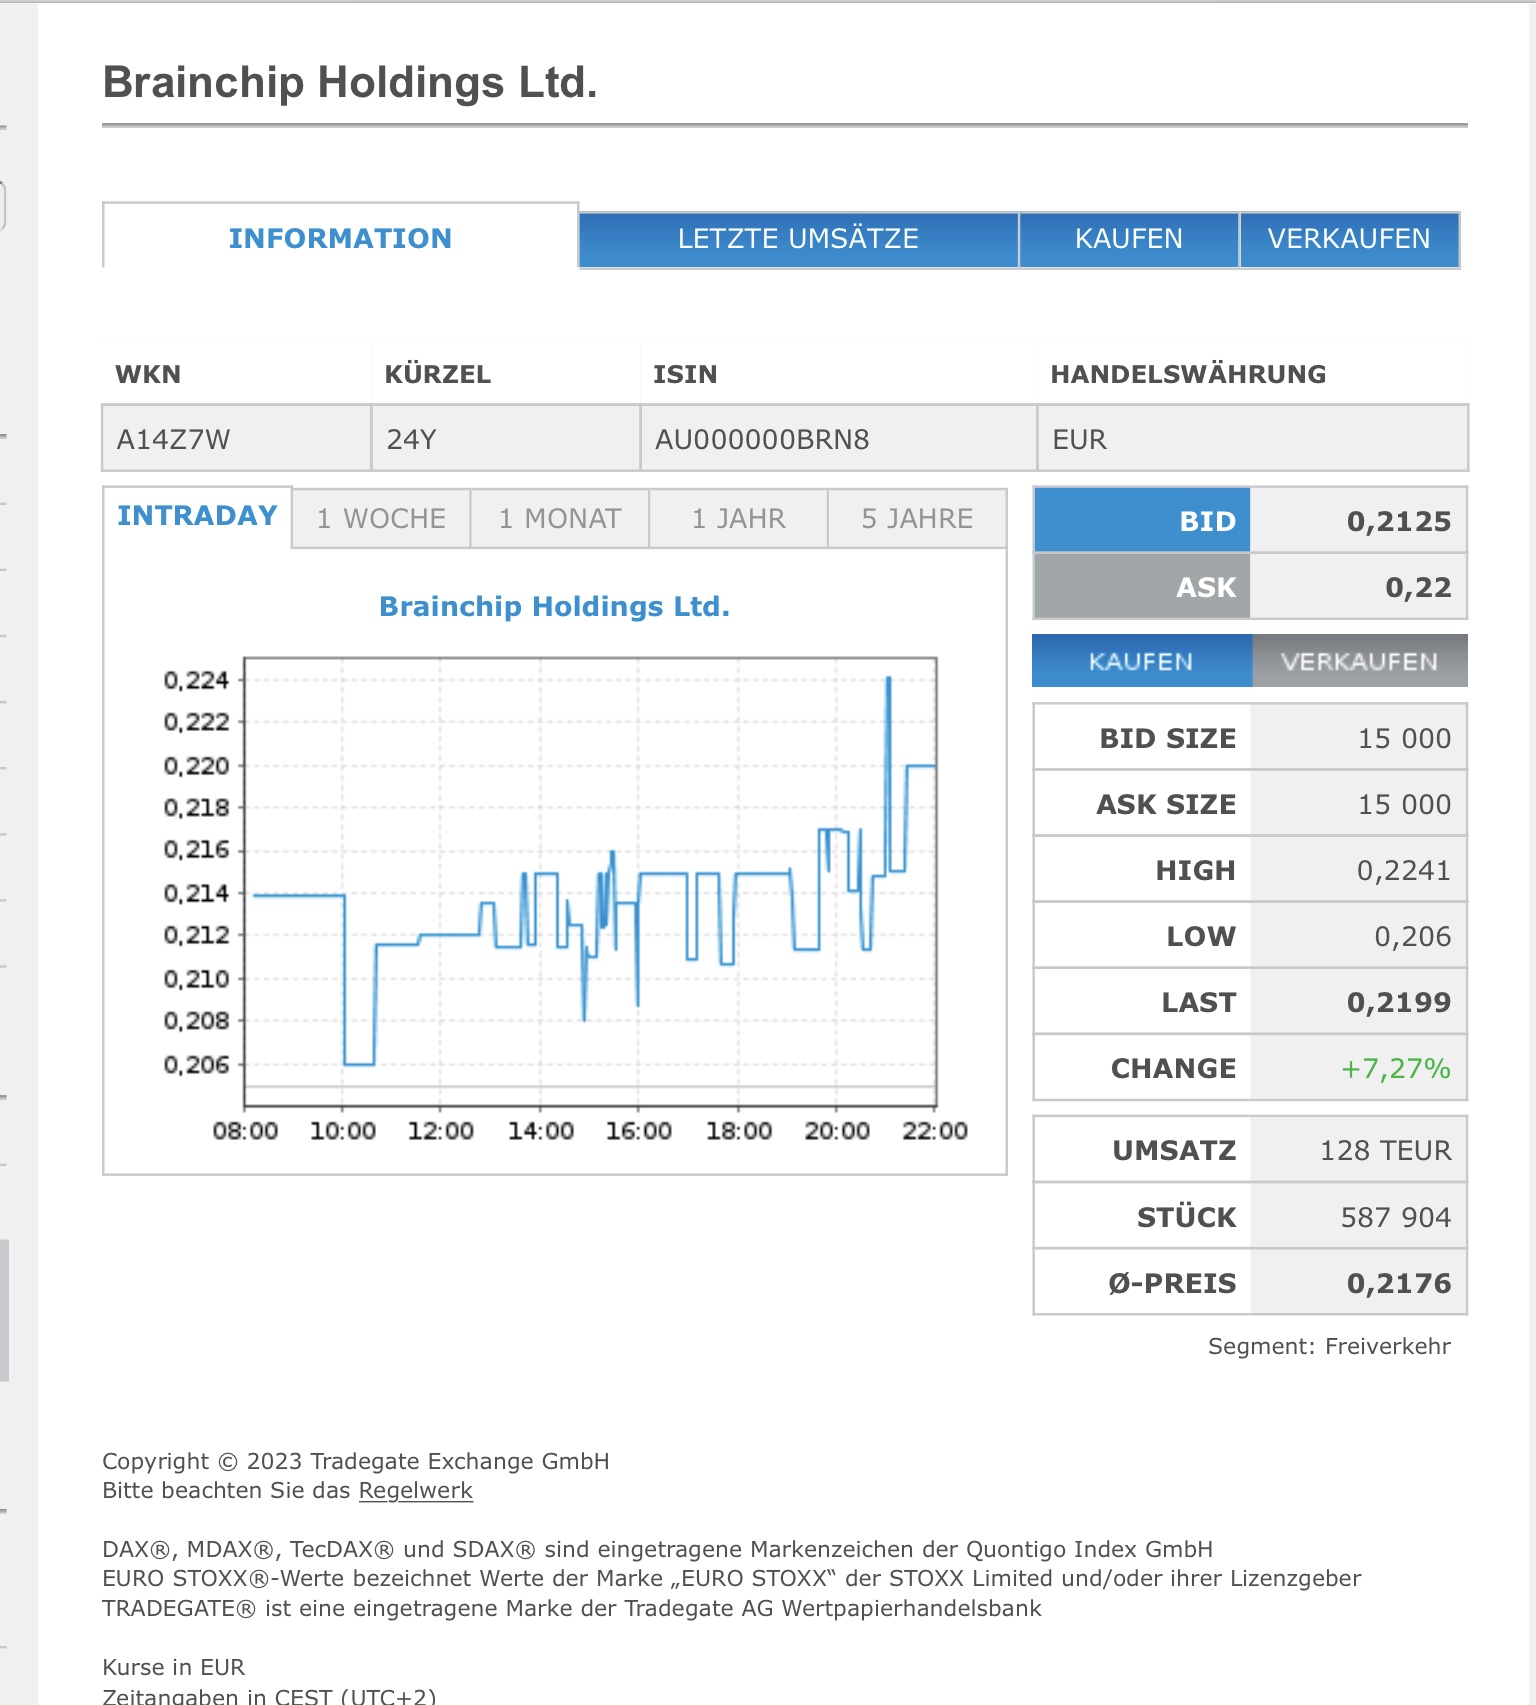Show the 1 JAHR chart

(x=739, y=518)
